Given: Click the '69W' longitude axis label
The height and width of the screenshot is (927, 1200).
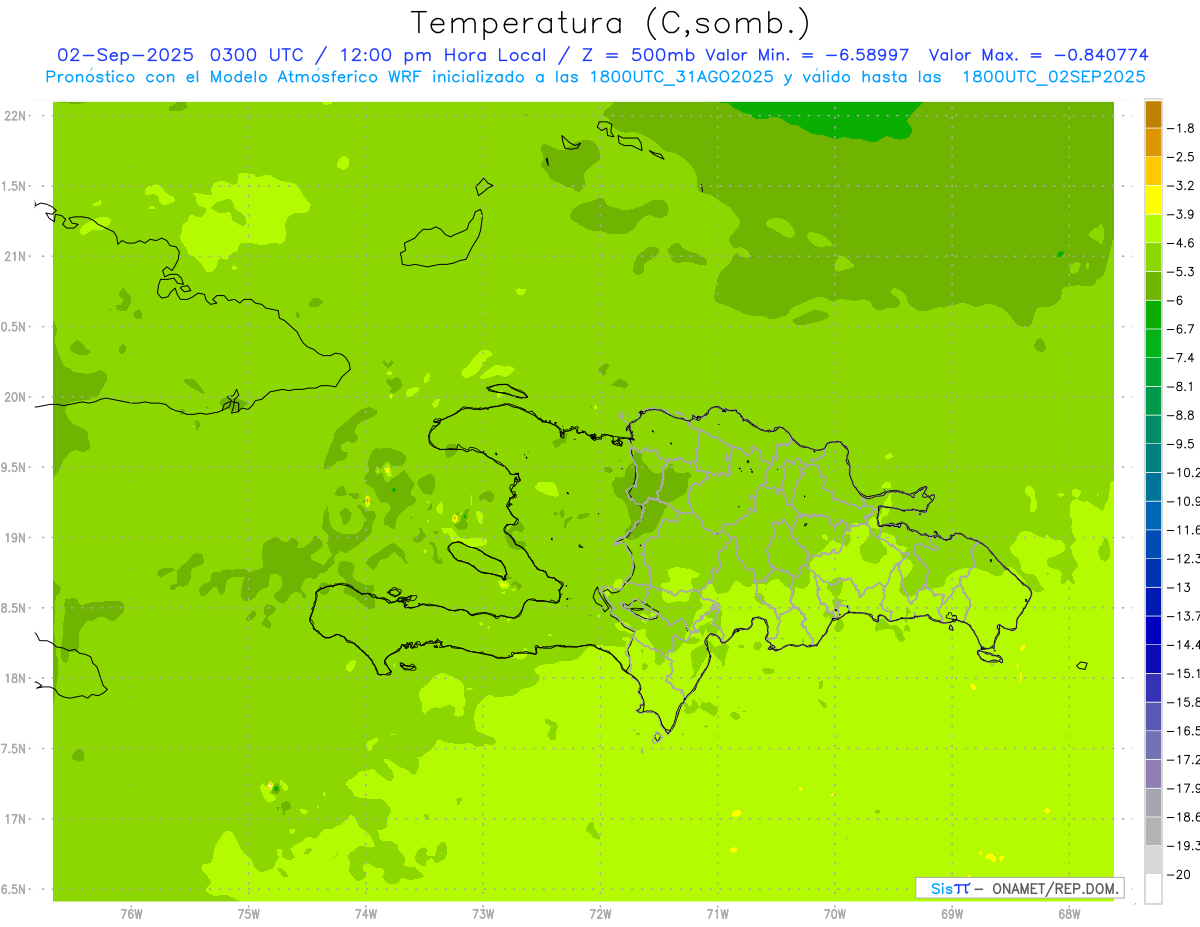Looking at the screenshot, I should (x=952, y=913).
